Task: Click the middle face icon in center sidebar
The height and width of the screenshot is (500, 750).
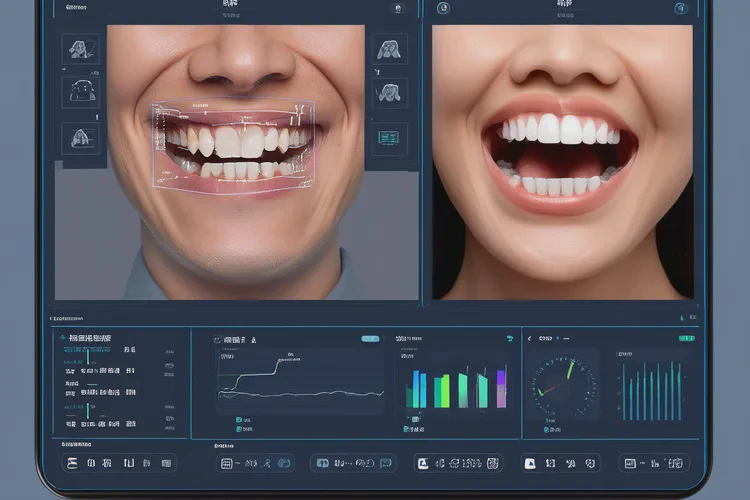Action: (x=389, y=92)
